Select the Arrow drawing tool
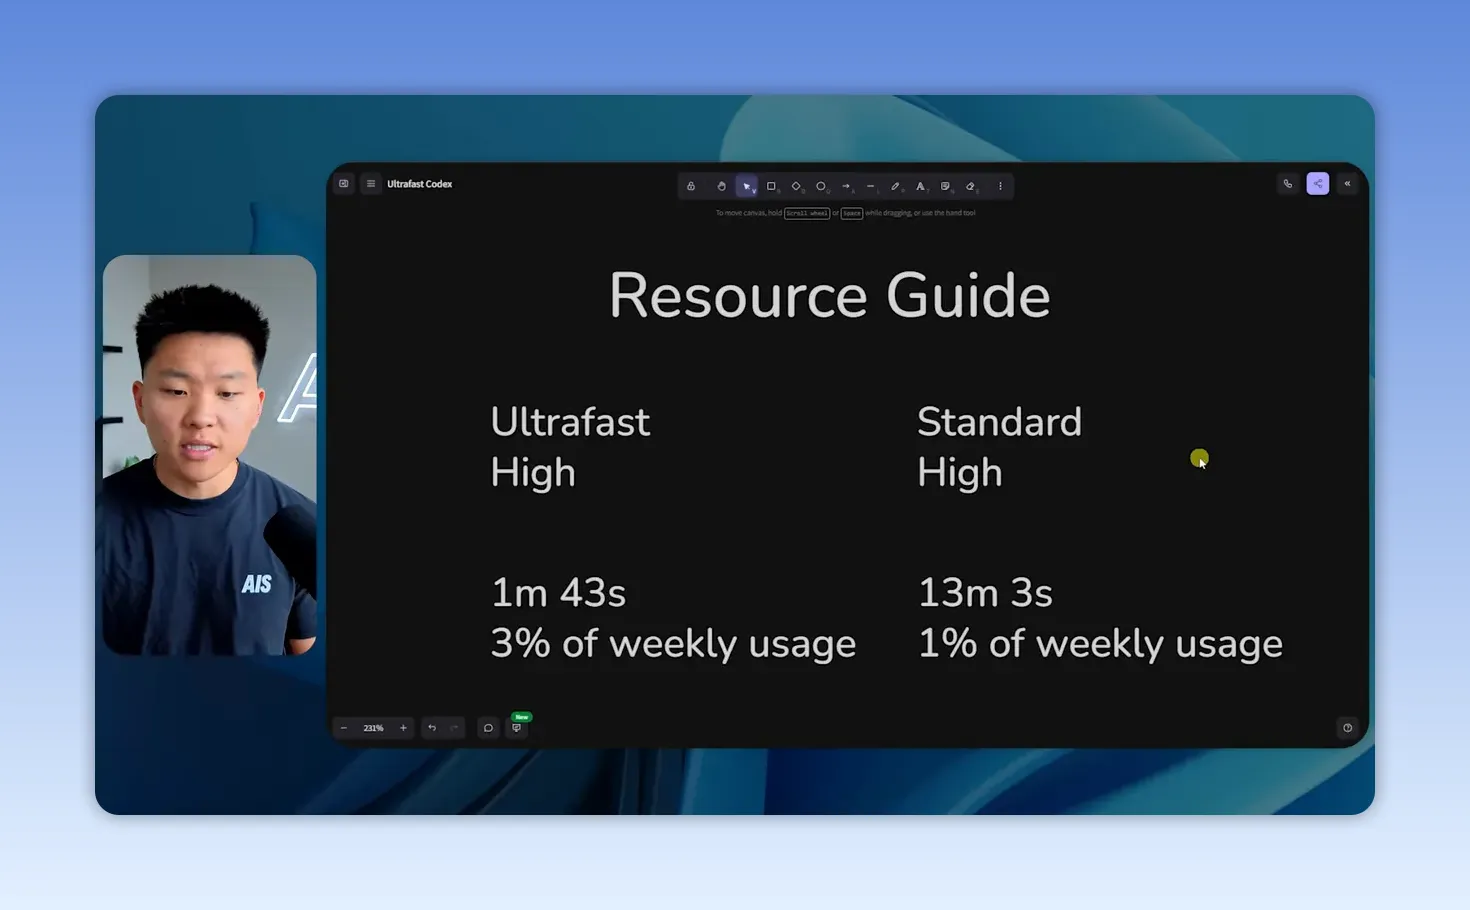Image resolution: width=1470 pixels, height=910 pixels. [846, 186]
